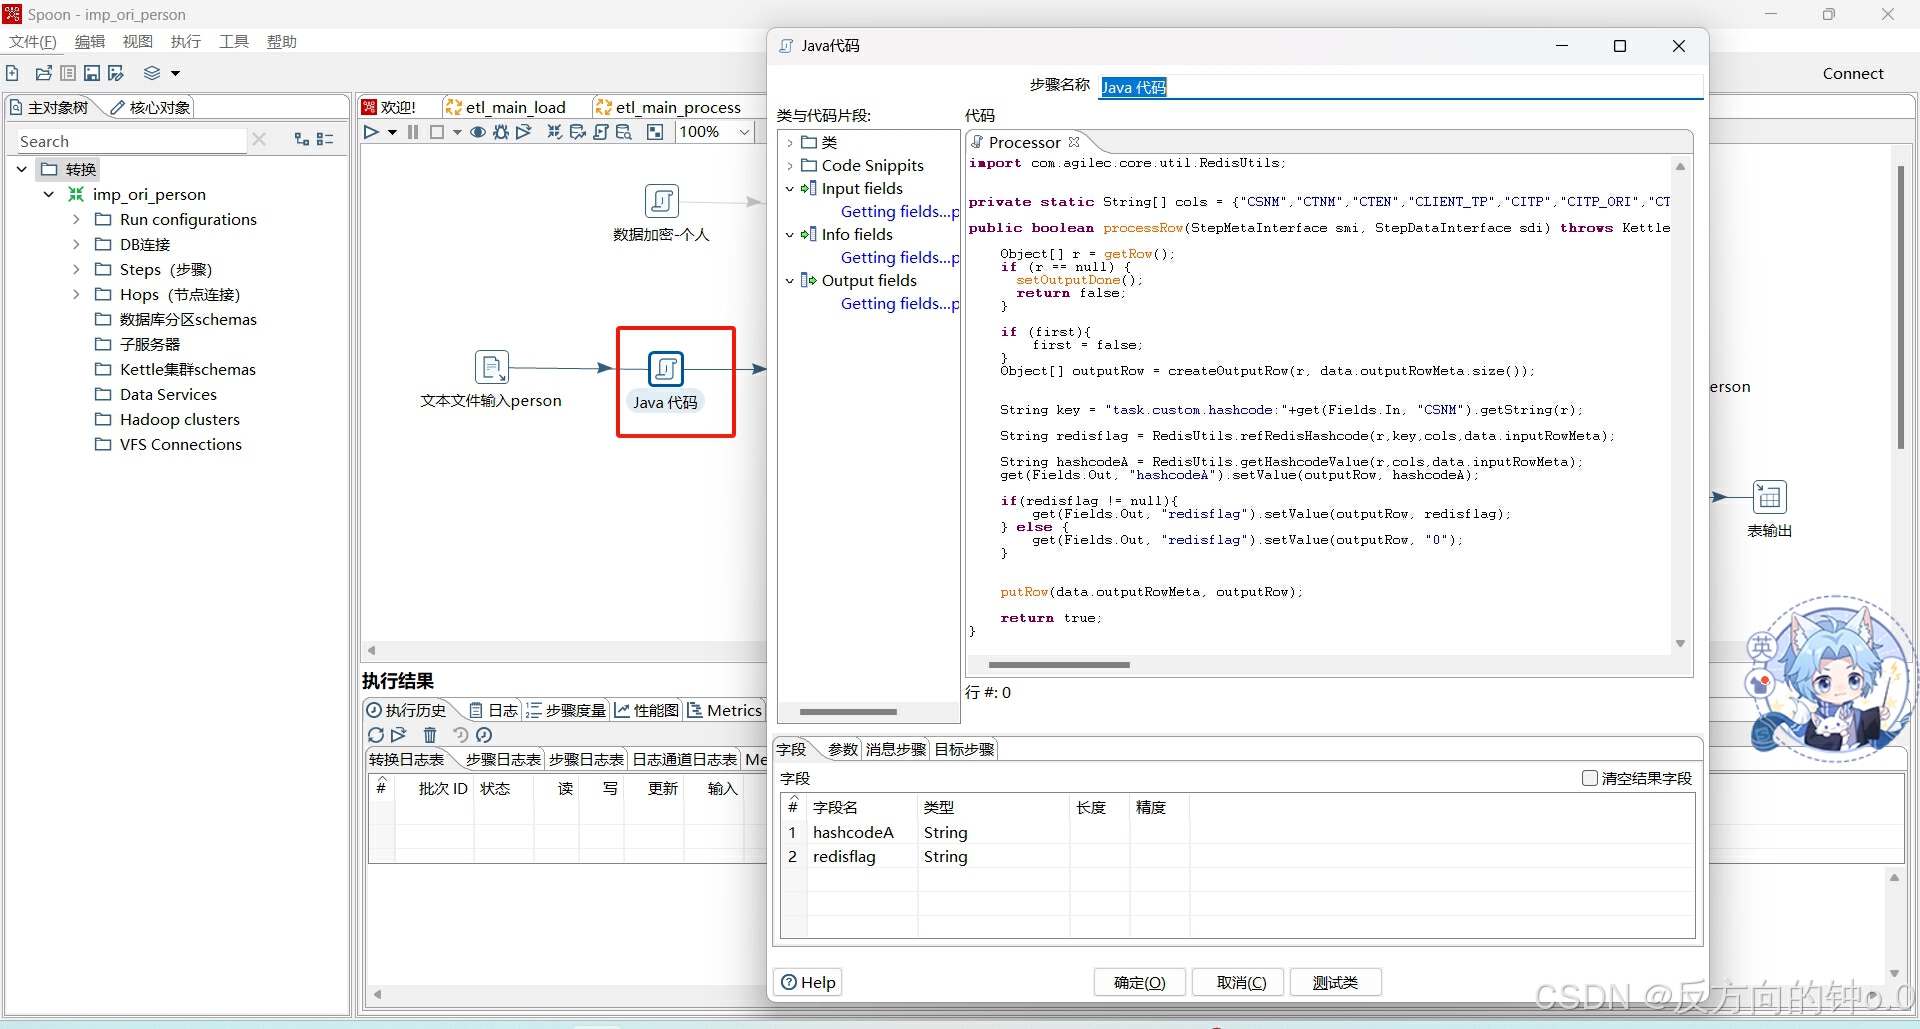Expand the Hops (节点连接) folder
Viewport: 1920px width, 1029px height.
[76, 294]
